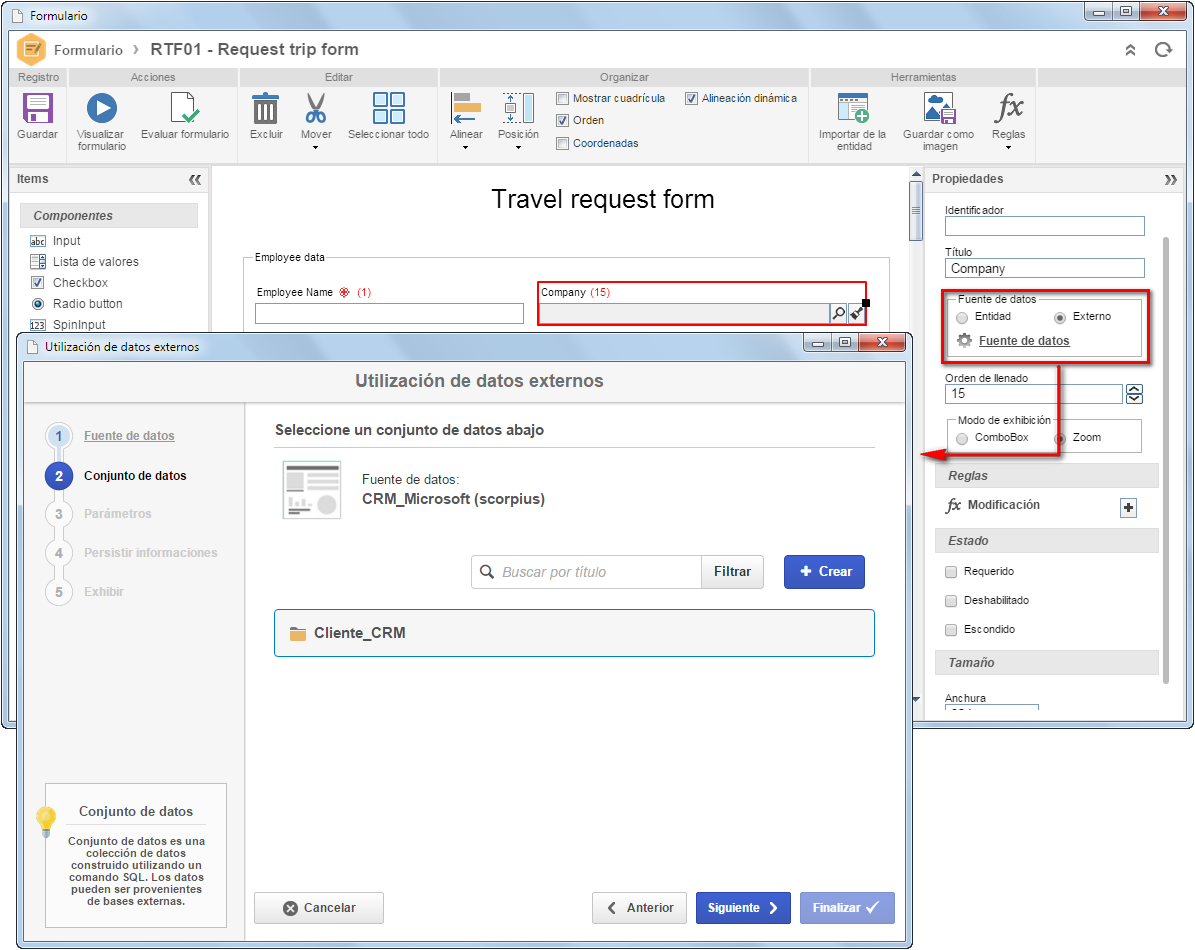Image resolution: width=1195 pixels, height=950 pixels.
Task: Click the Filtrar button
Action: pyautogui.click(x=732, y=571)
